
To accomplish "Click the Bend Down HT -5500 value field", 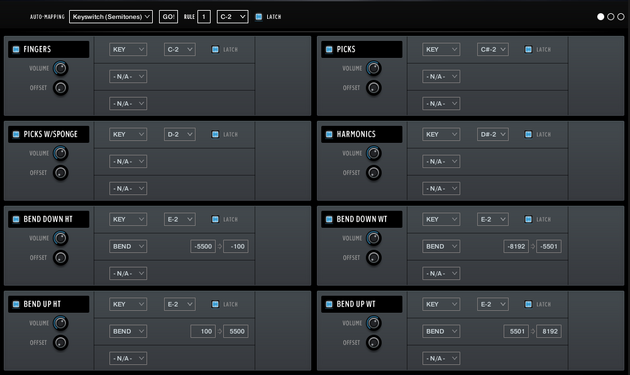I will [203, 246].
